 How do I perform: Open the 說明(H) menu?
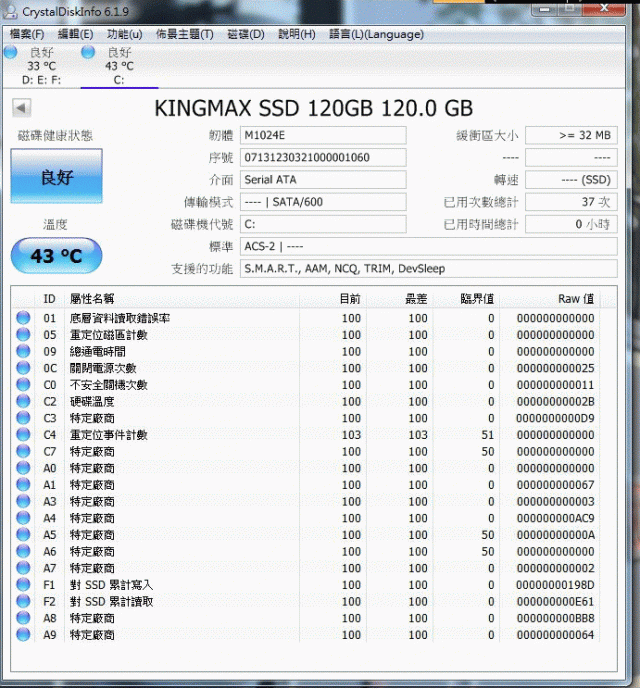[297, 34]
